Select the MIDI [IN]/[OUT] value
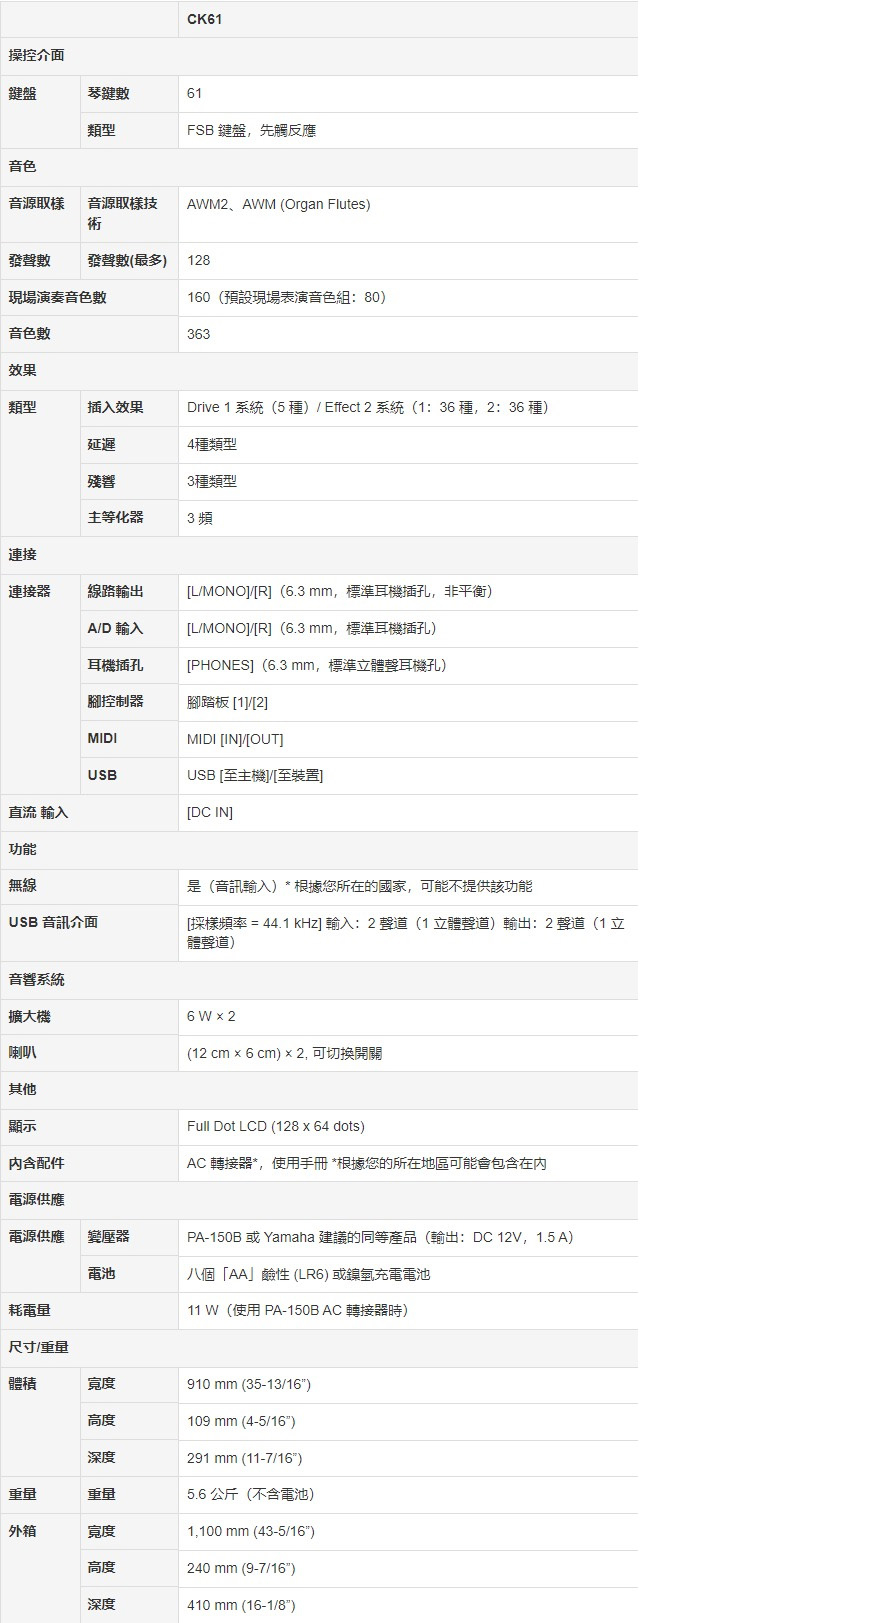This screenshot has height=1623, width=886. pos(235,739)
